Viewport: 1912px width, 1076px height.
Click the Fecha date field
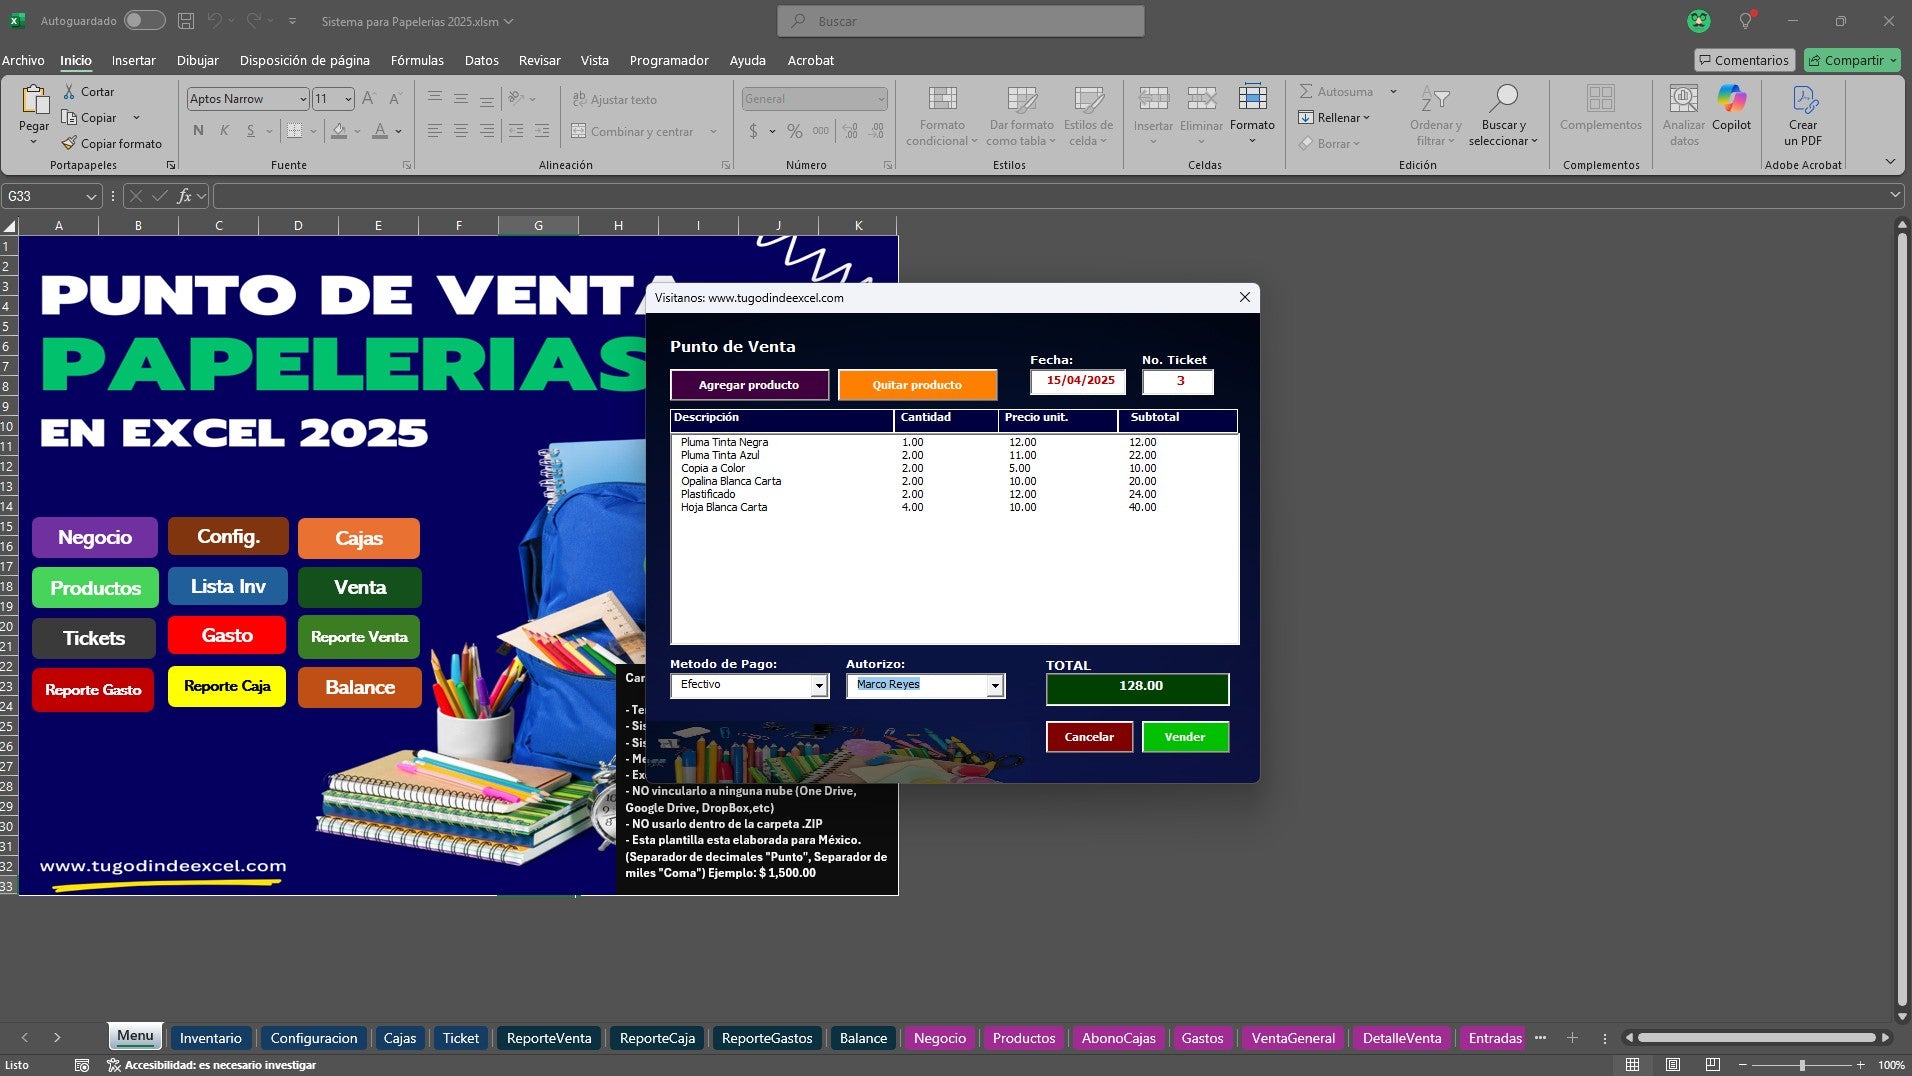[1078, 381]
